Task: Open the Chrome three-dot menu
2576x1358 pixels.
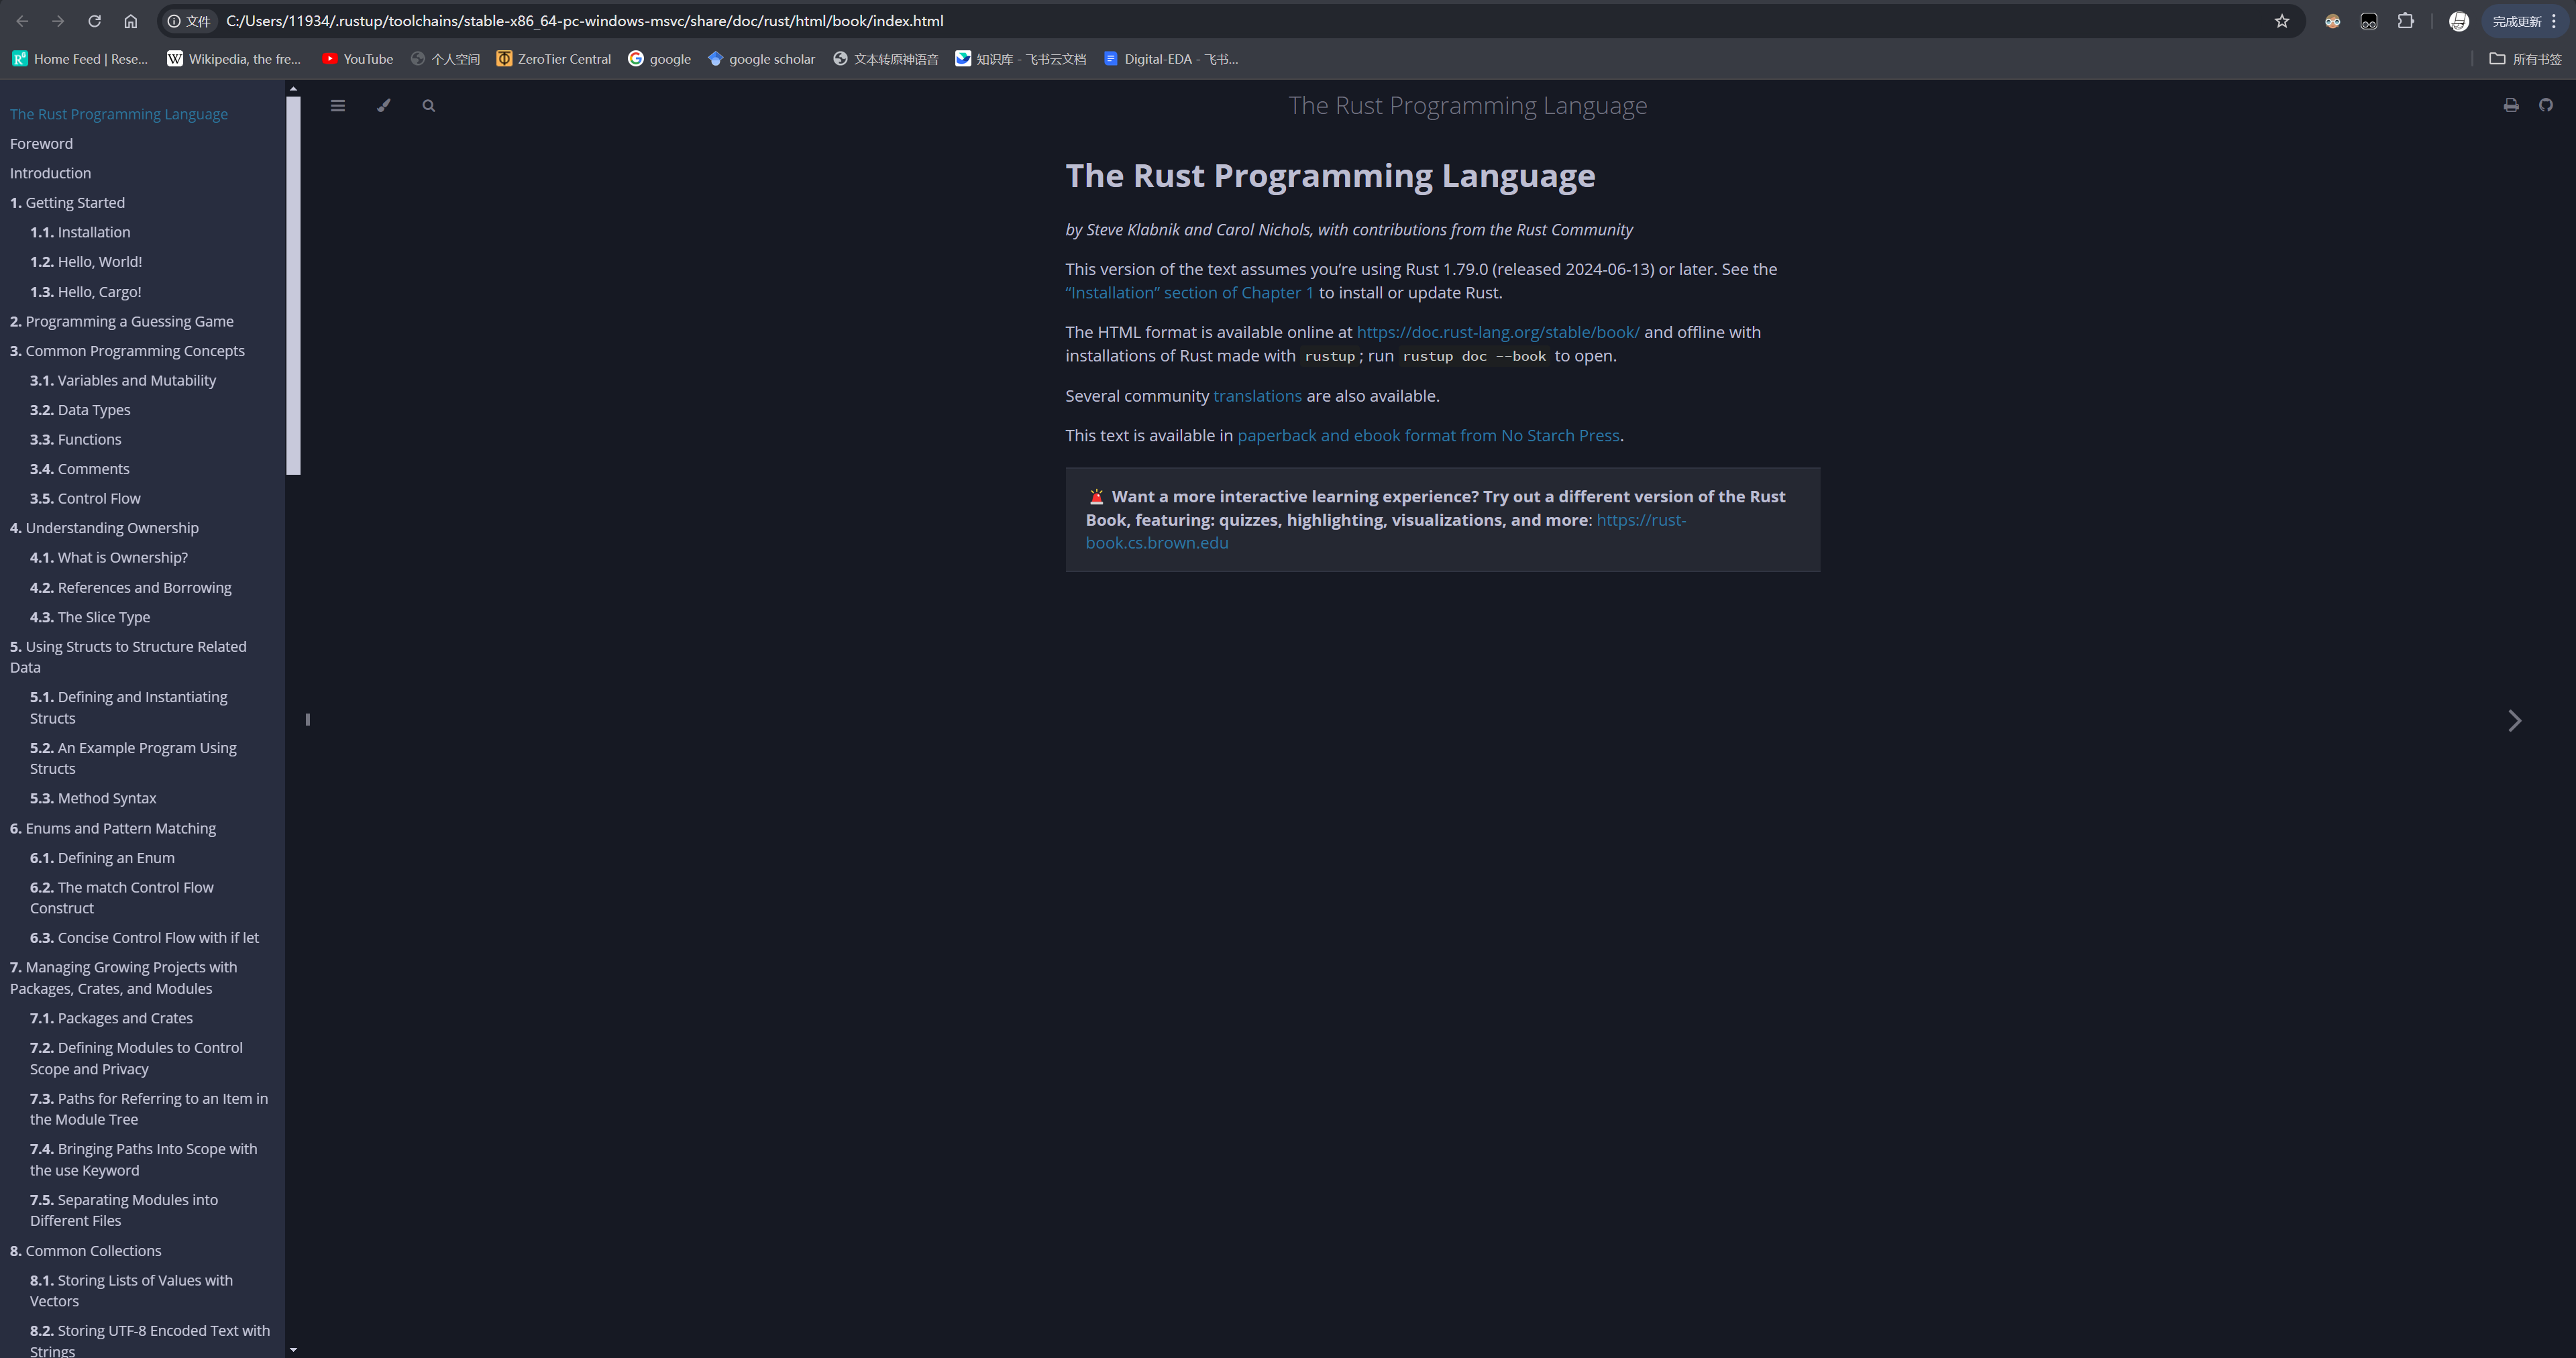Action: [x=2554, y=21]
